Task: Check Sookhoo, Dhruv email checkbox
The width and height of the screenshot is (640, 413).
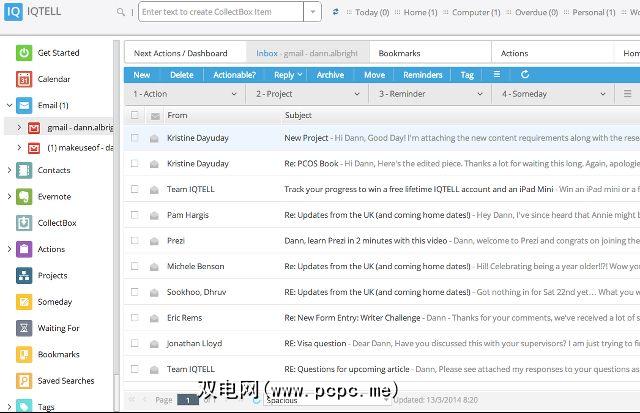Action: [x=135, y=292]
